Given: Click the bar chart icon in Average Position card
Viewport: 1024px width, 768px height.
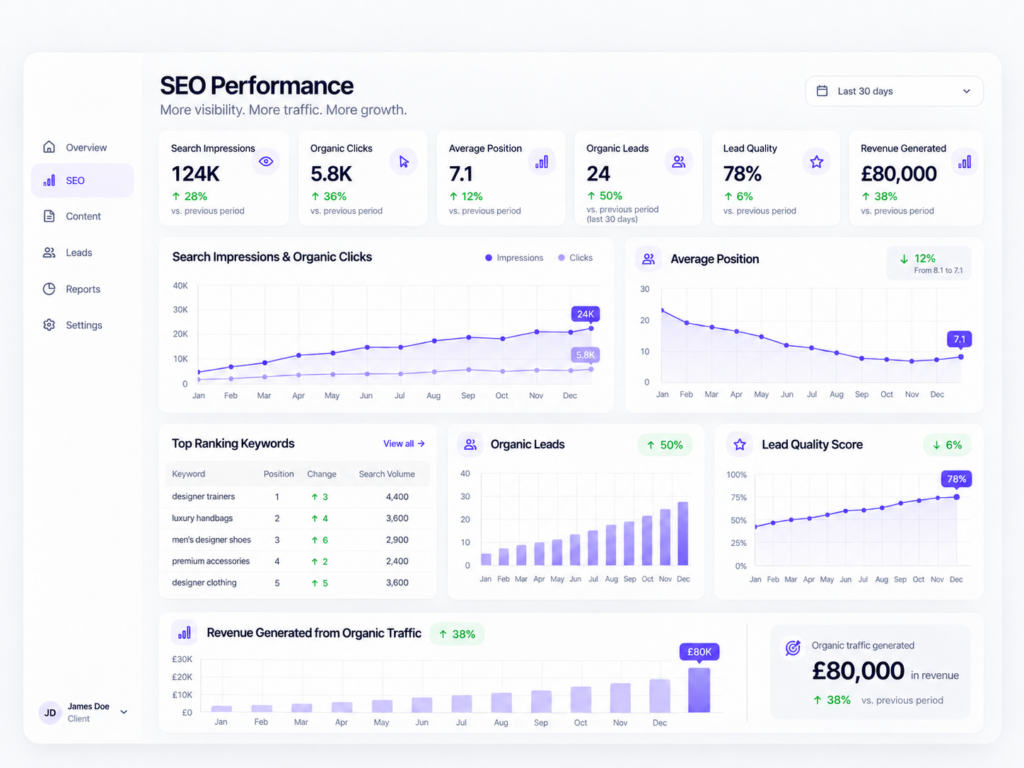Looking at the screenshot, I should pyautogui.click(x=541, y=161).
